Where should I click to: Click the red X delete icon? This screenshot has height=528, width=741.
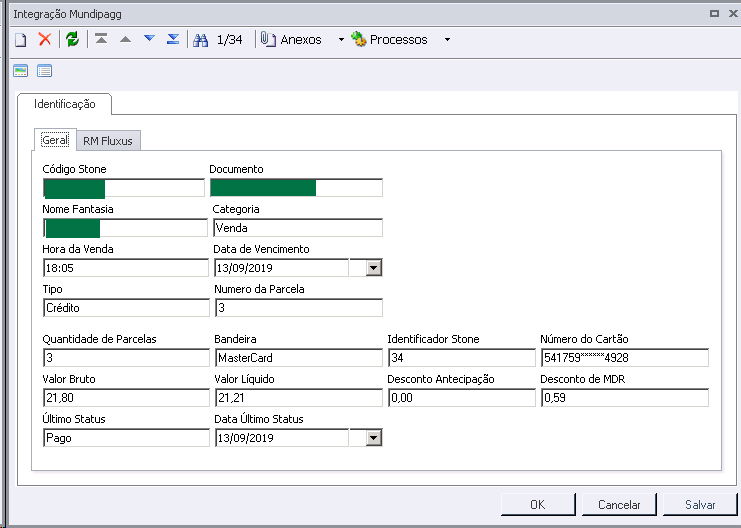pyautogui.click(x=45, y=39)
